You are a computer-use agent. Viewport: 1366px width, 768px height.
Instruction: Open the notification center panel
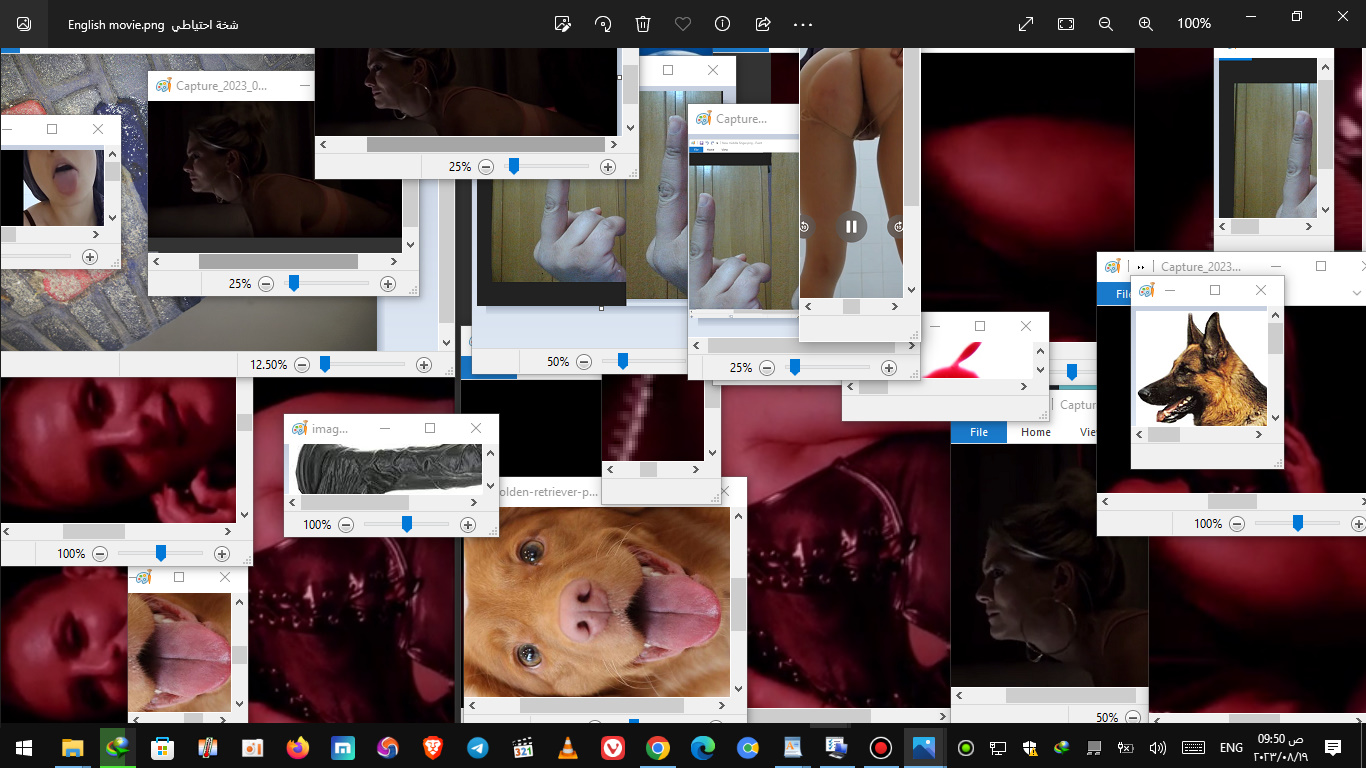click(1332, 748)
